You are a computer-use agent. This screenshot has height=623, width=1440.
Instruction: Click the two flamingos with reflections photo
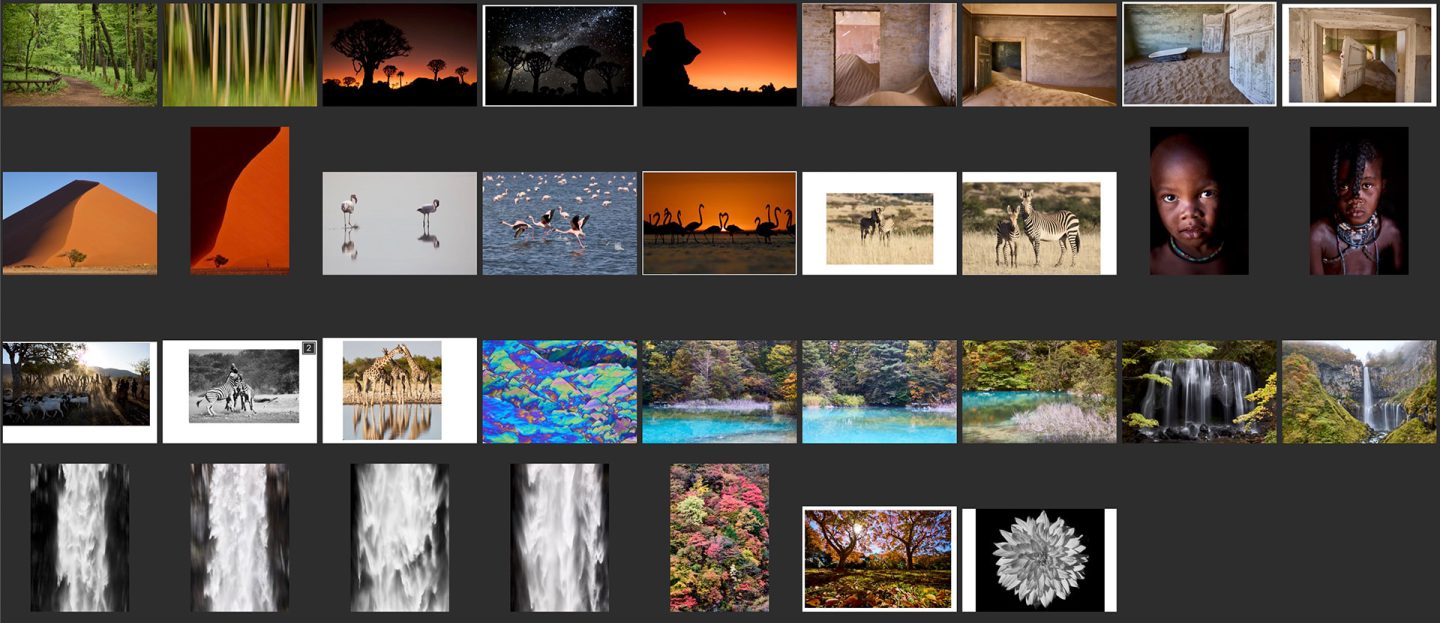399,223
